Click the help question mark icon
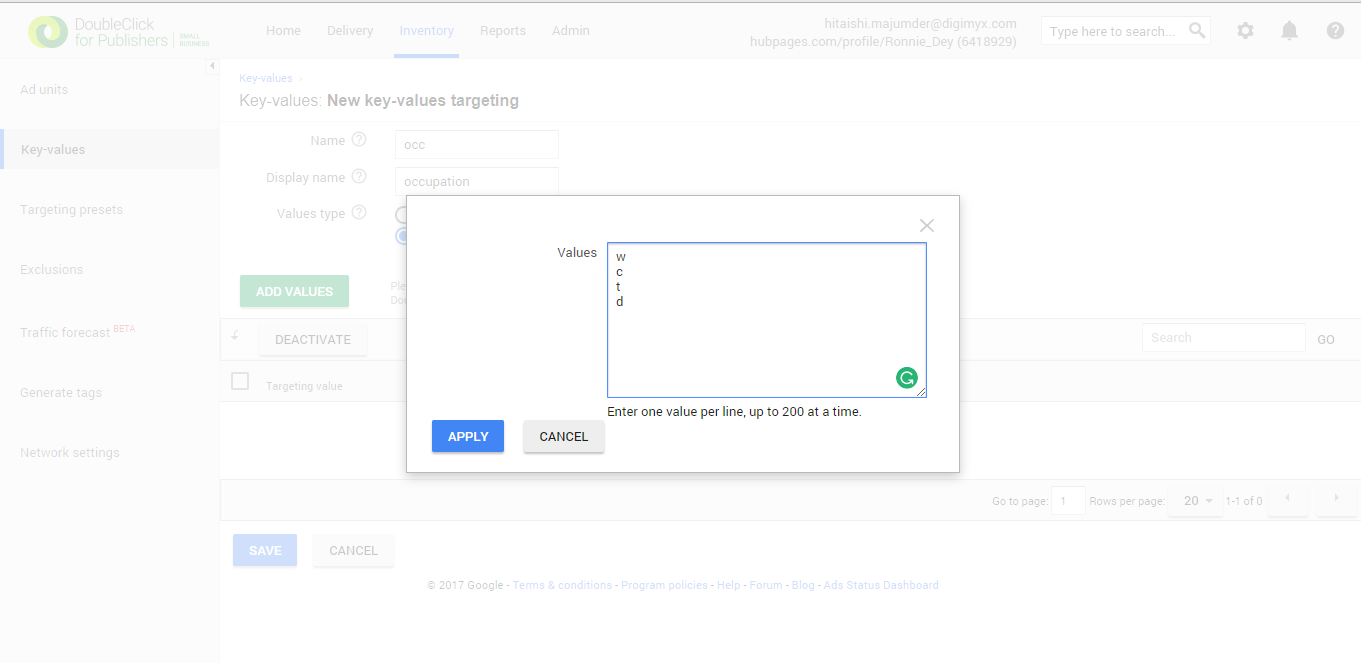1361x663 pixels. [1335, 31]
